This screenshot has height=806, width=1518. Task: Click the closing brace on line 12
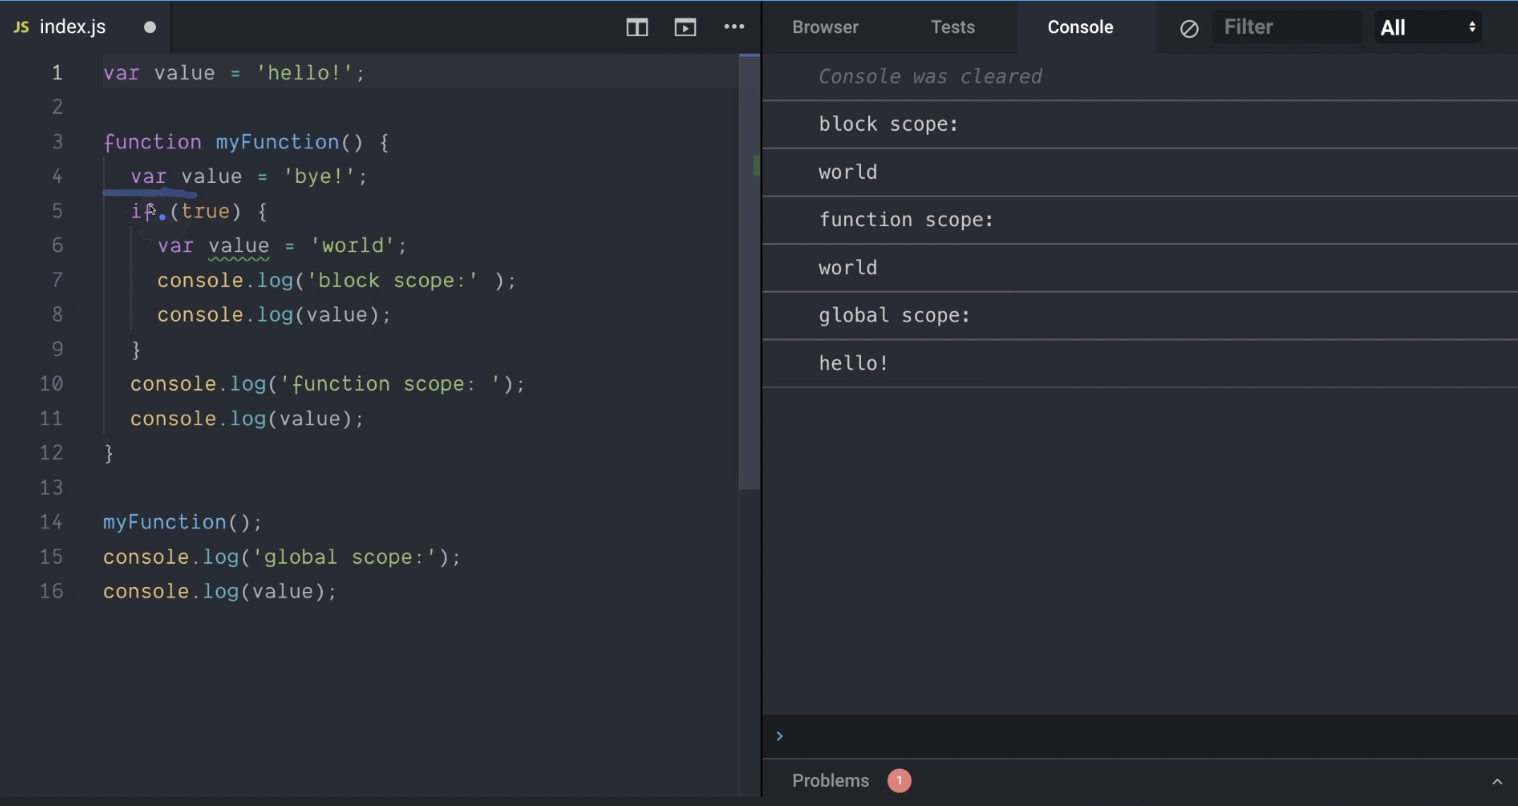(109, 453)
